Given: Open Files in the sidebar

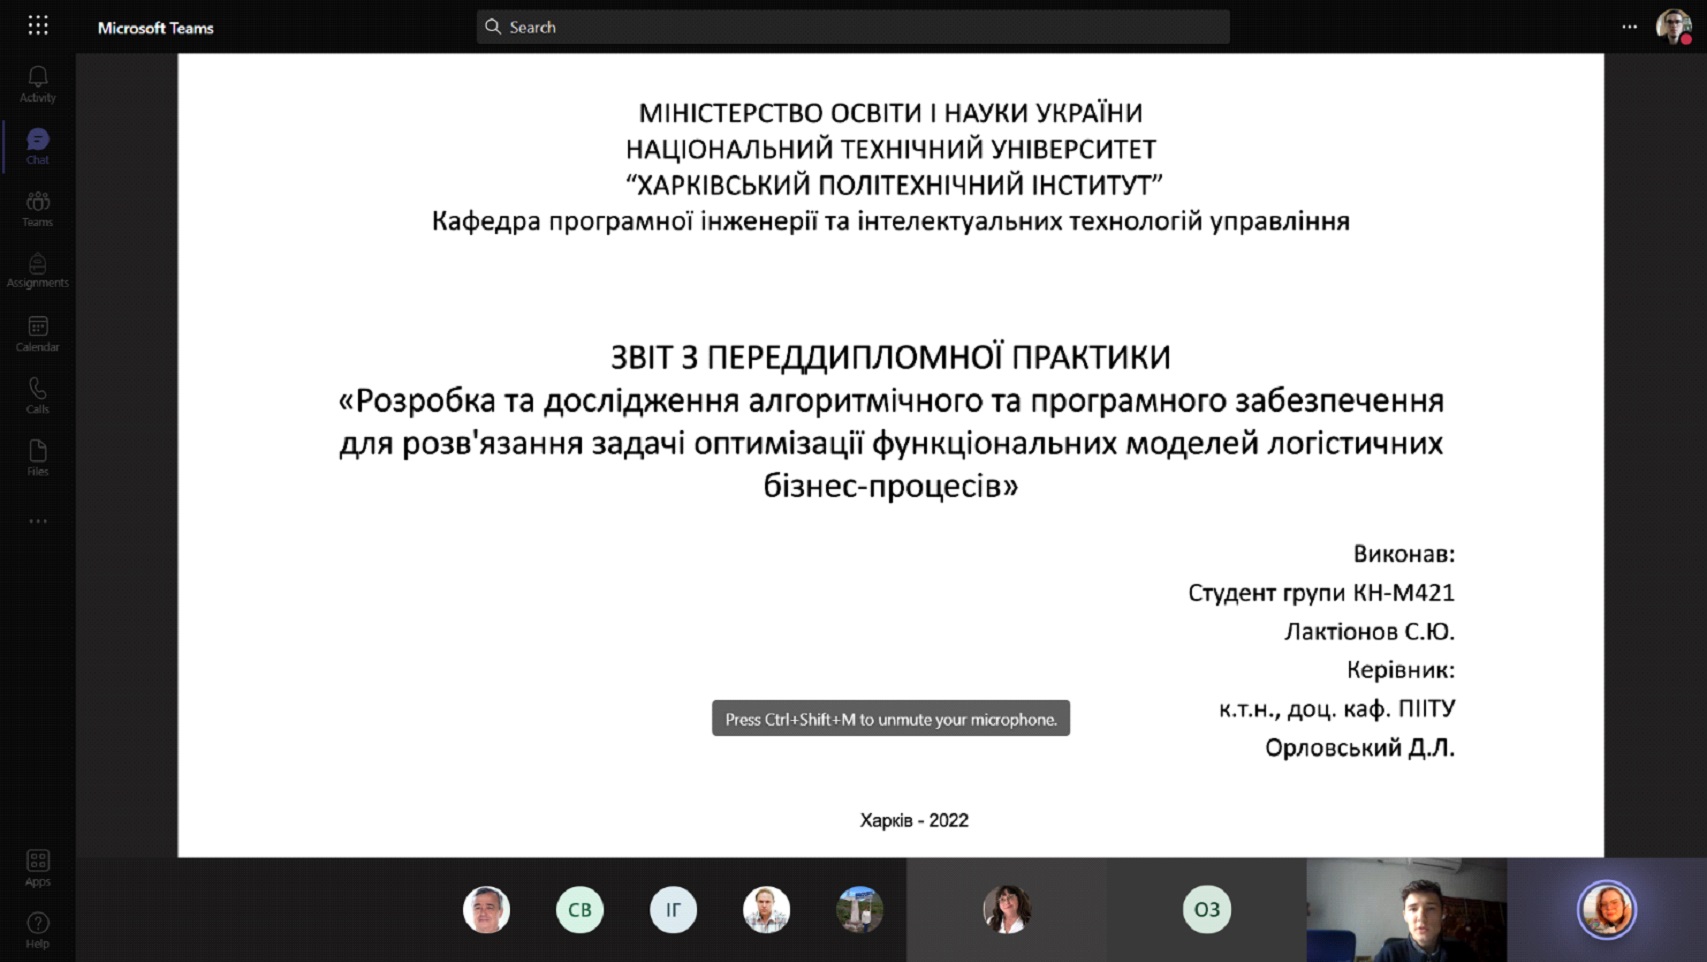Looking at the screenshot, I should 38,457.
